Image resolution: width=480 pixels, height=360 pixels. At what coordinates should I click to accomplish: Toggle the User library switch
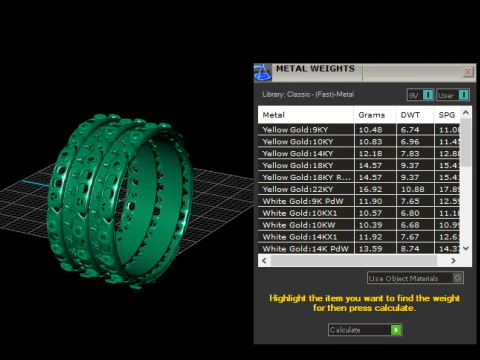tap(453, 95)
